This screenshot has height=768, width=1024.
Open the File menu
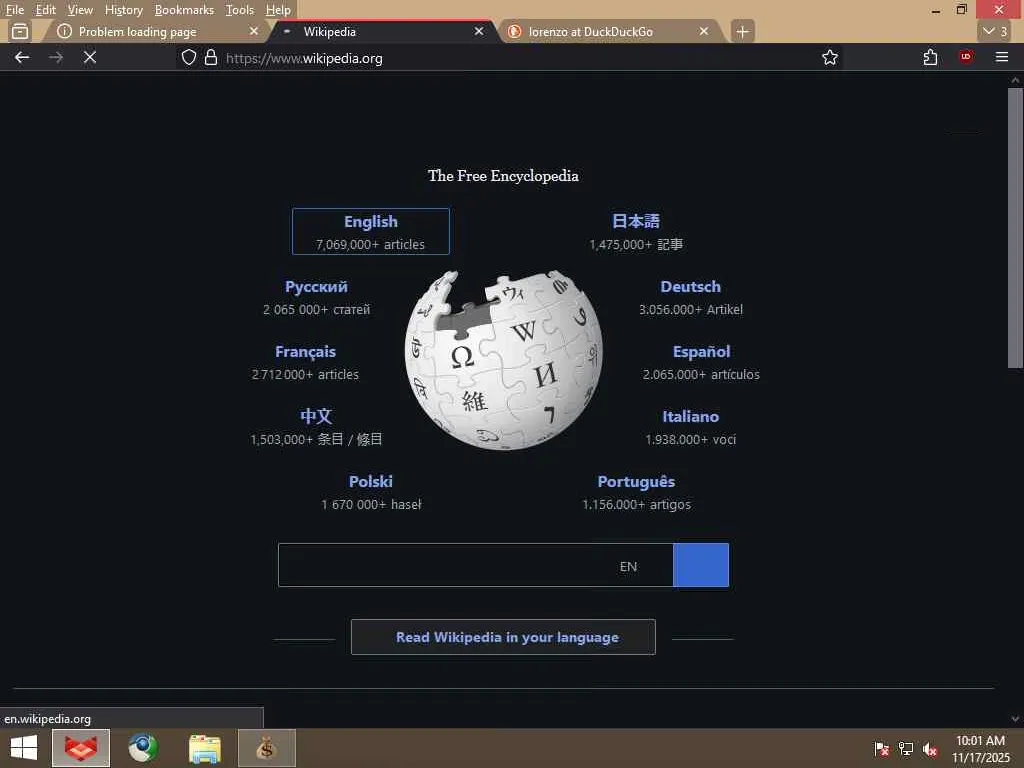(14, 10)
